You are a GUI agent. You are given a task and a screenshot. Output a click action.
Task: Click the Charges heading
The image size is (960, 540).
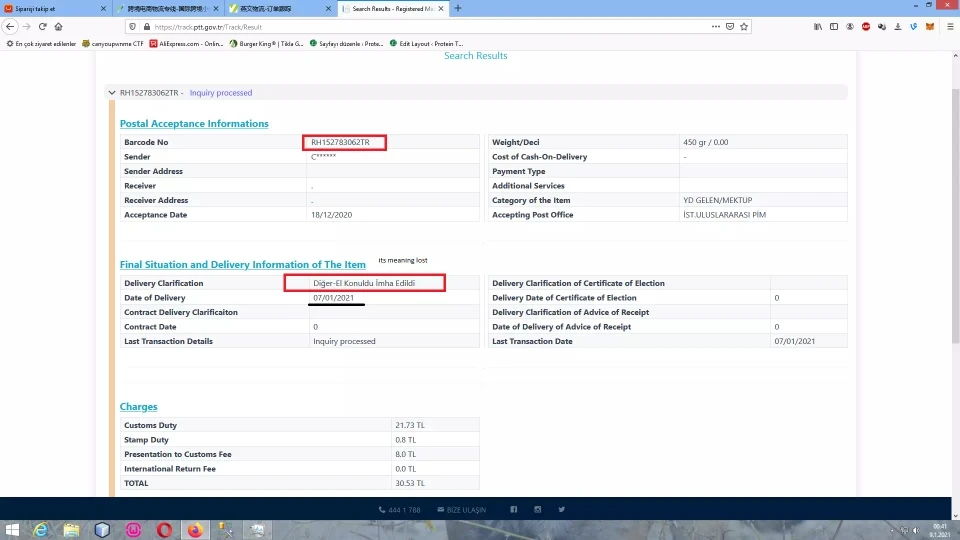138,406
